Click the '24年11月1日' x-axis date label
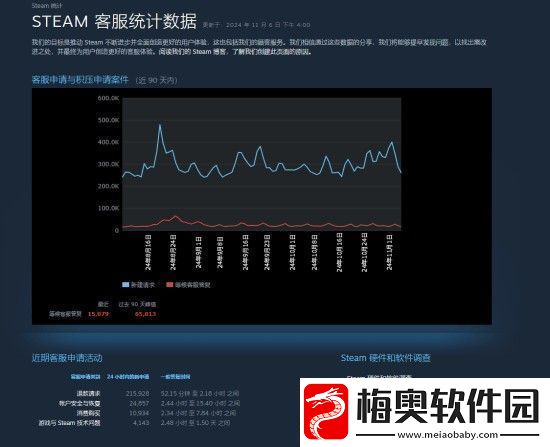 click(x=389, y=252)
